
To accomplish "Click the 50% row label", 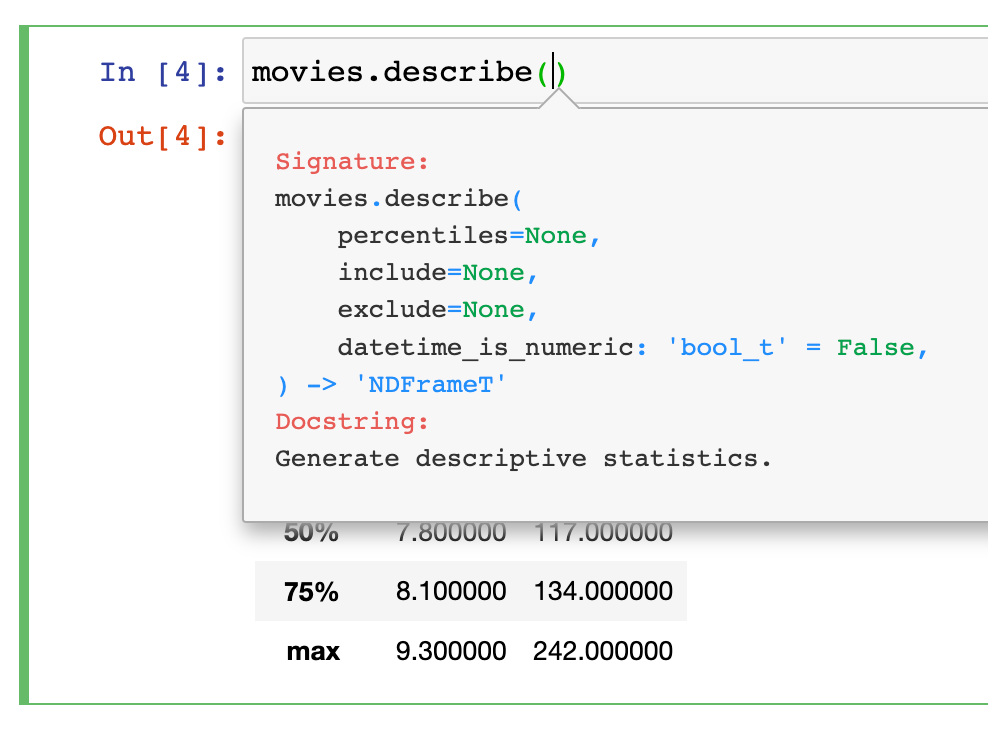I will coord(311,533).
